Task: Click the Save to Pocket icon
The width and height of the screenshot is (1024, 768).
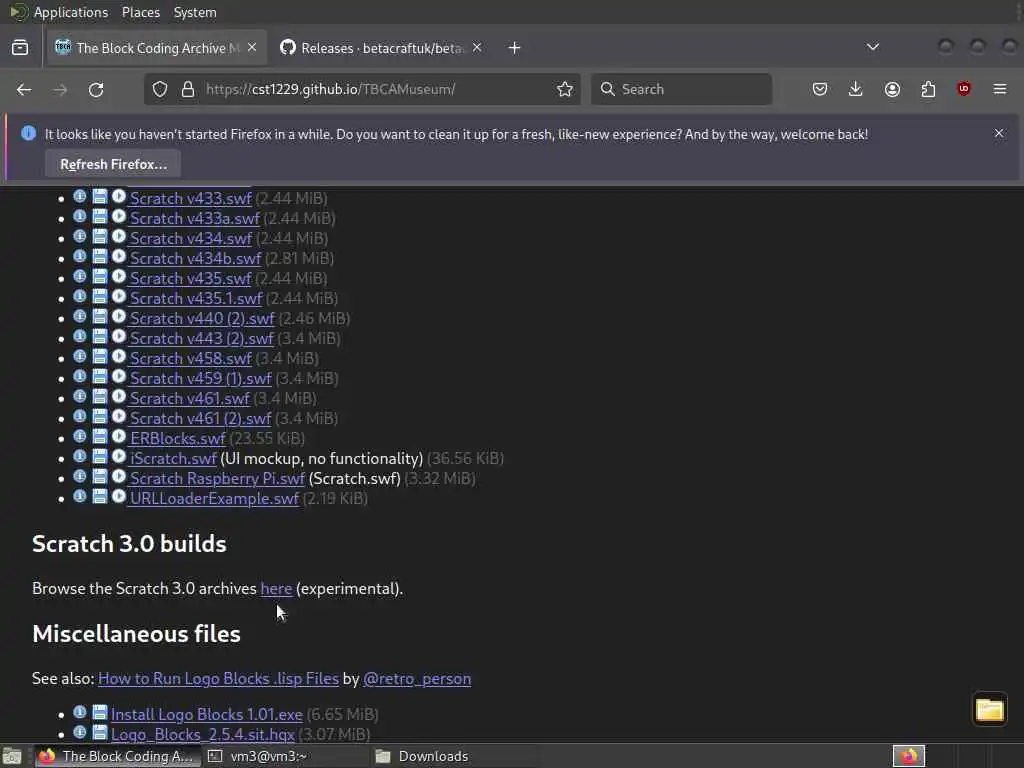Action: (x=820, y=89)
